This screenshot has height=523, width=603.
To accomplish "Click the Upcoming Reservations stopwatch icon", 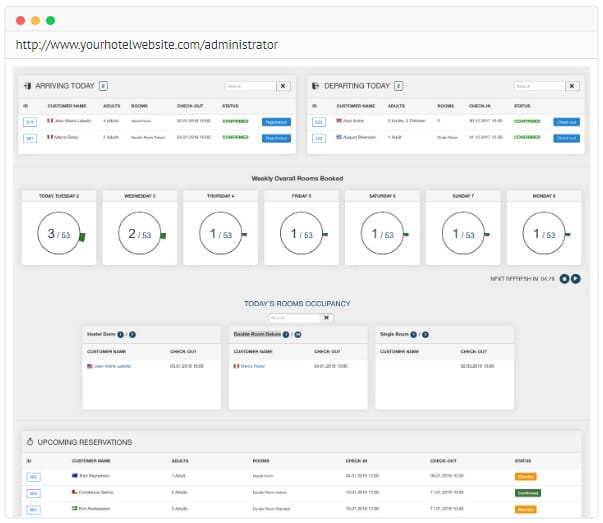I will (x=30, y=442).
